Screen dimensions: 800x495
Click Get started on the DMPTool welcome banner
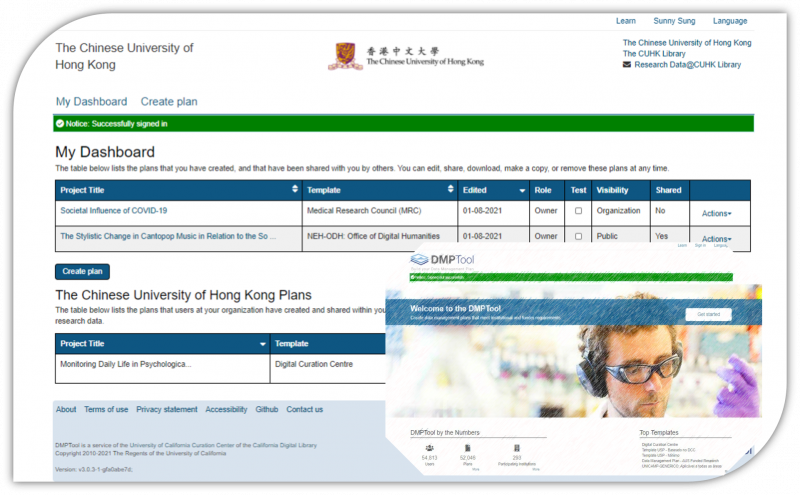tap(708, 314)
